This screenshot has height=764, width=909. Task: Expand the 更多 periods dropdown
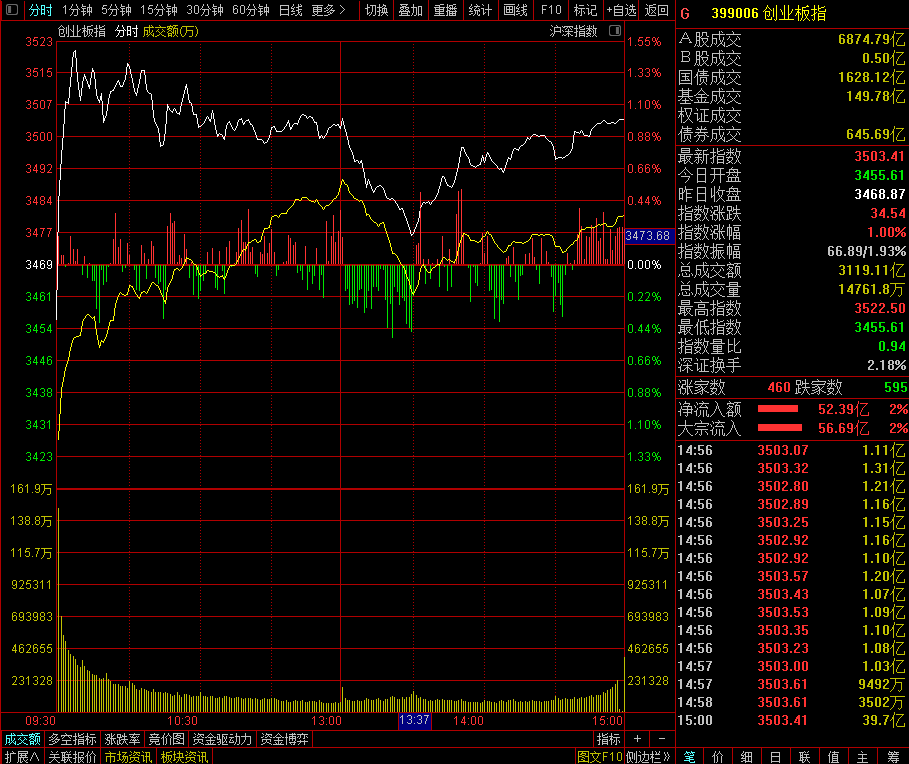coord(328,10)
